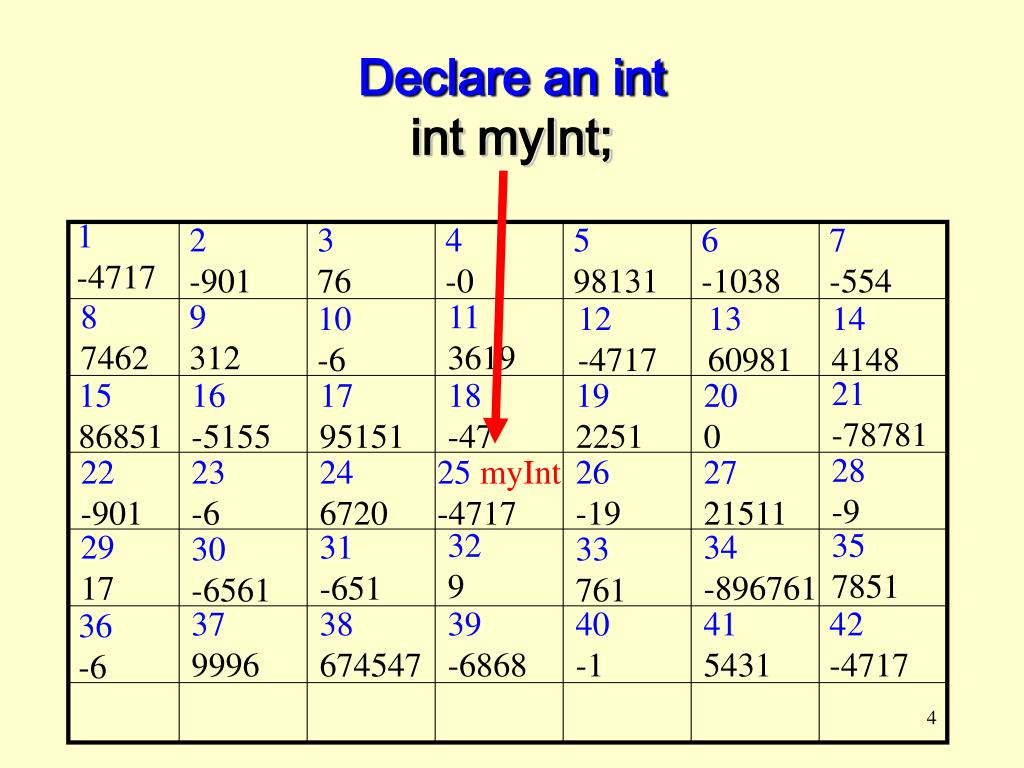
Task: Click the value -651
Action: pos(349,589)
